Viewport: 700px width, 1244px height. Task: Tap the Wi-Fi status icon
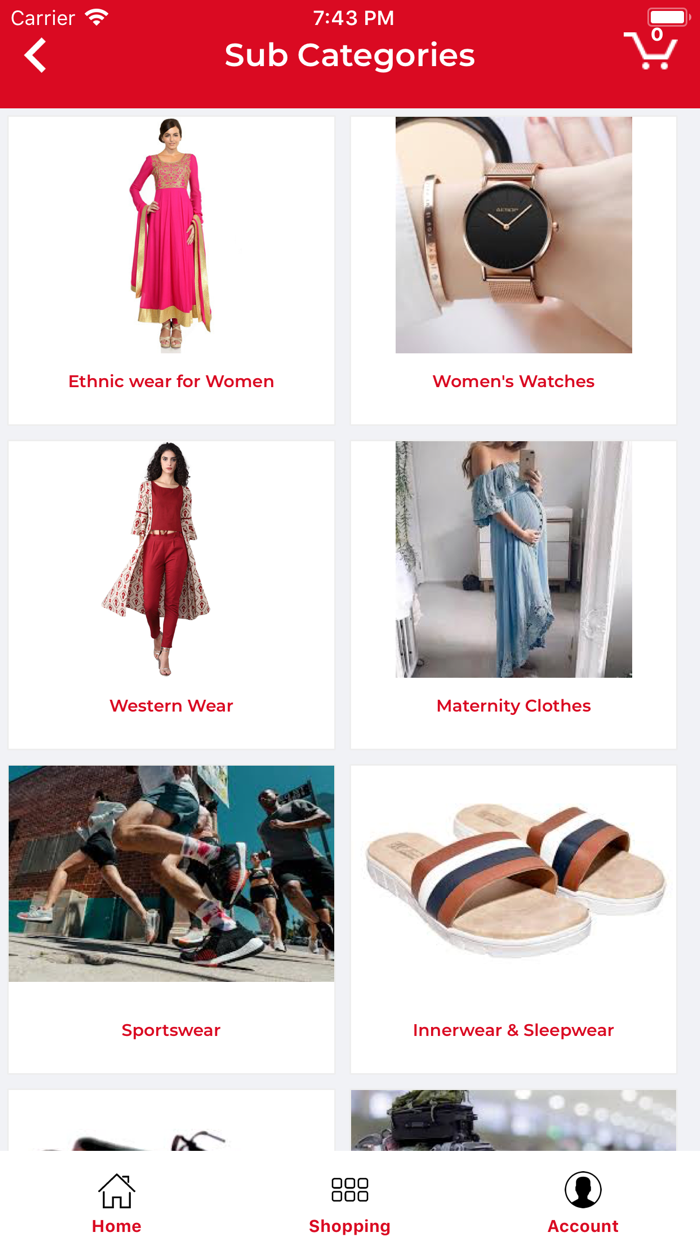point(97,18)
